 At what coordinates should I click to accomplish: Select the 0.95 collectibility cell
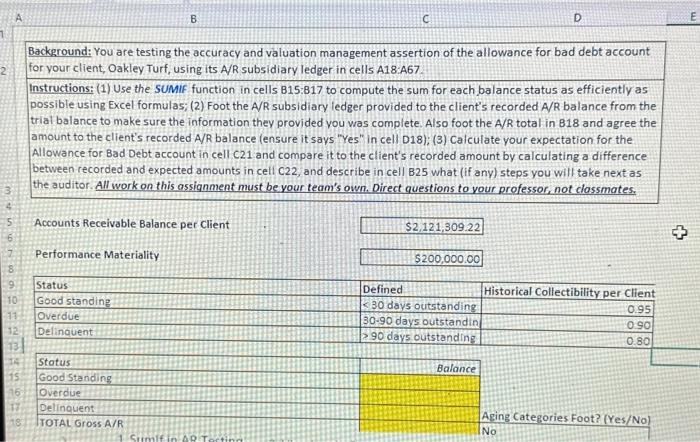coord(567,309)
